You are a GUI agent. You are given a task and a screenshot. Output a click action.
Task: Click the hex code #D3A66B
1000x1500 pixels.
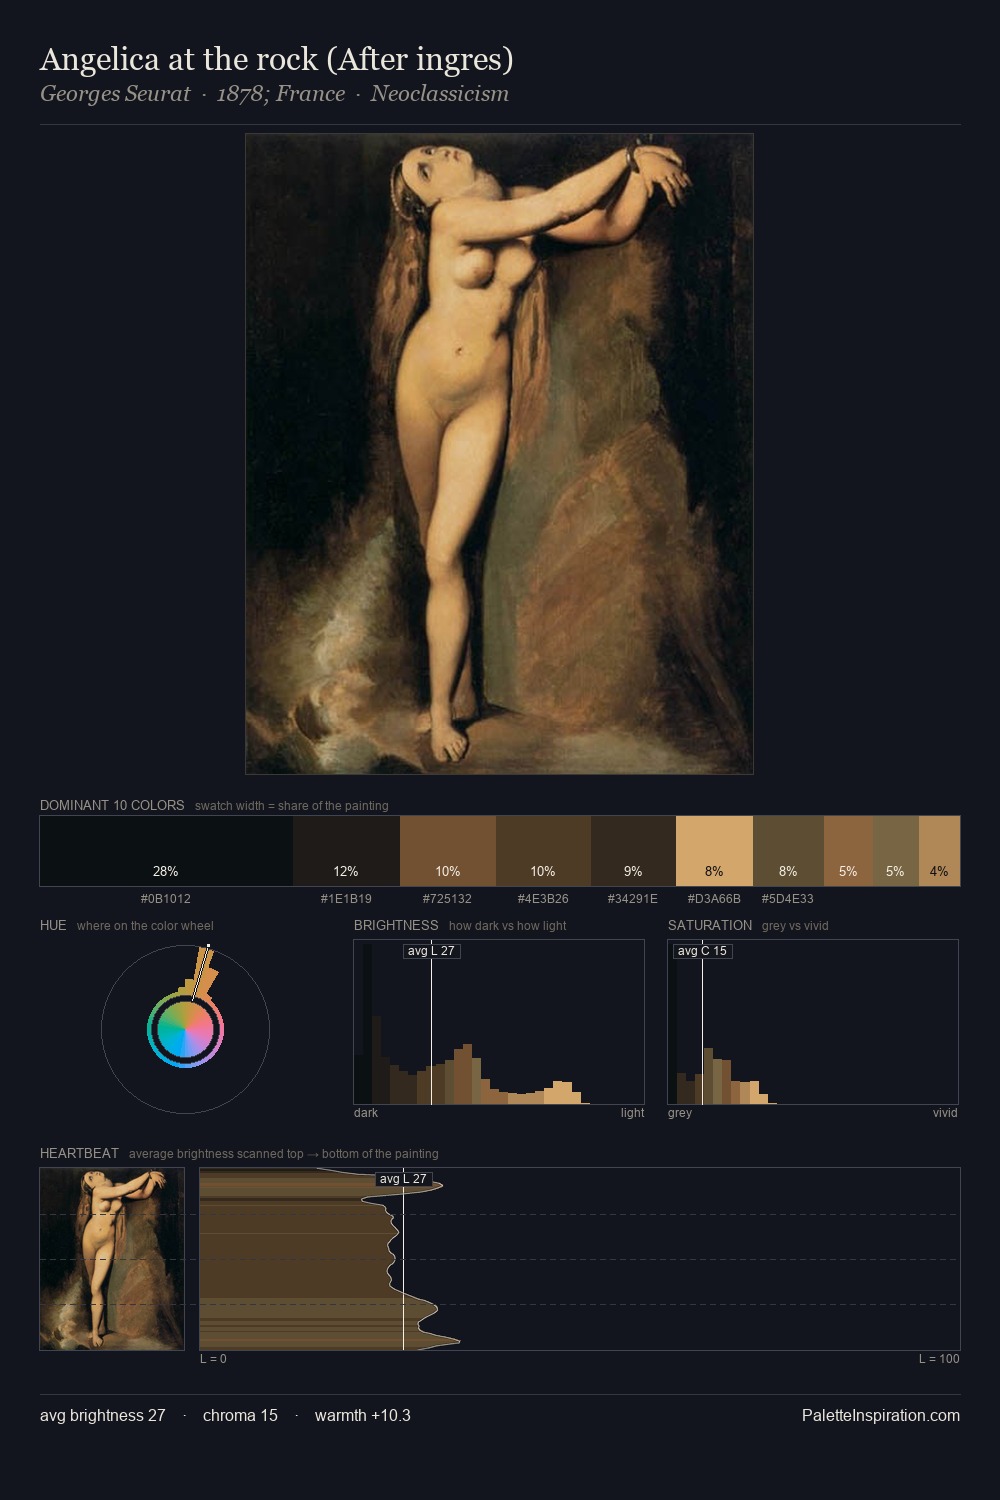coord(714,899)
